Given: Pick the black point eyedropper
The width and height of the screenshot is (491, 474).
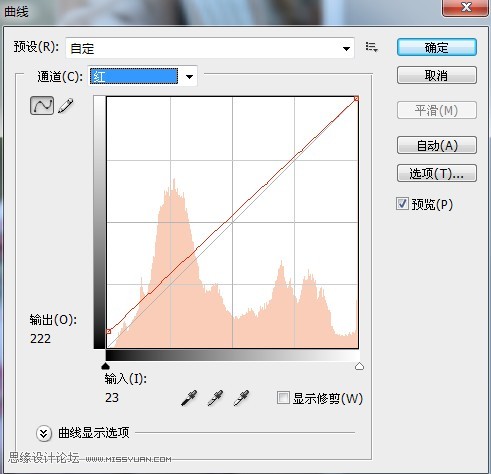Looking at the screenshot, I should click(189, 398).
